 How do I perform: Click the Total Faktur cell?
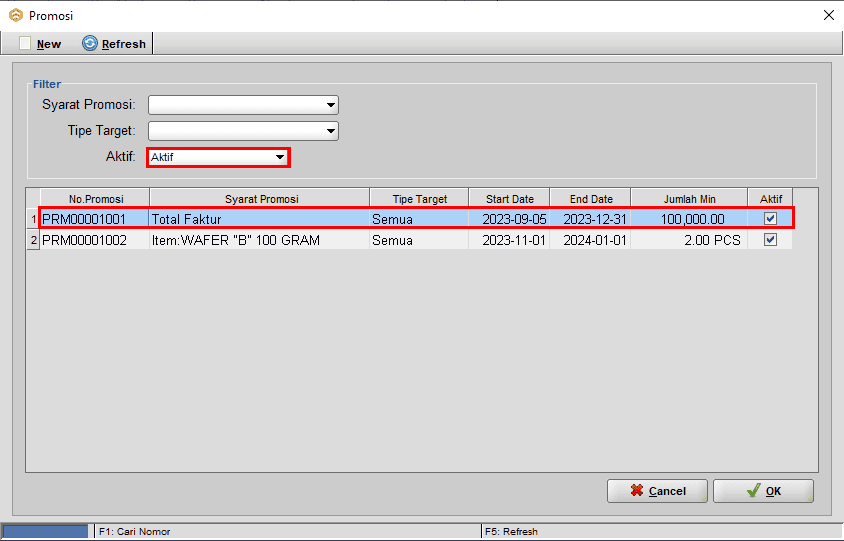259,219
